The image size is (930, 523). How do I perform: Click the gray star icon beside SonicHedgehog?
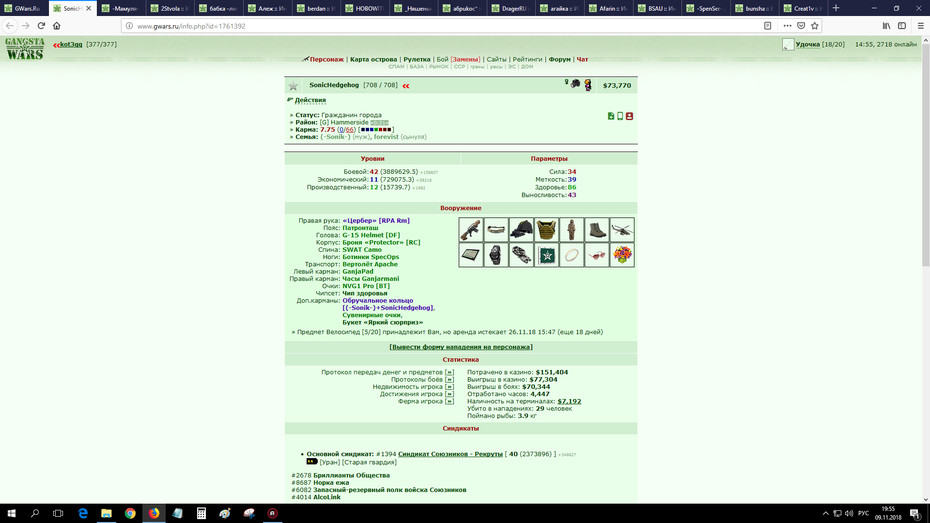293,86
